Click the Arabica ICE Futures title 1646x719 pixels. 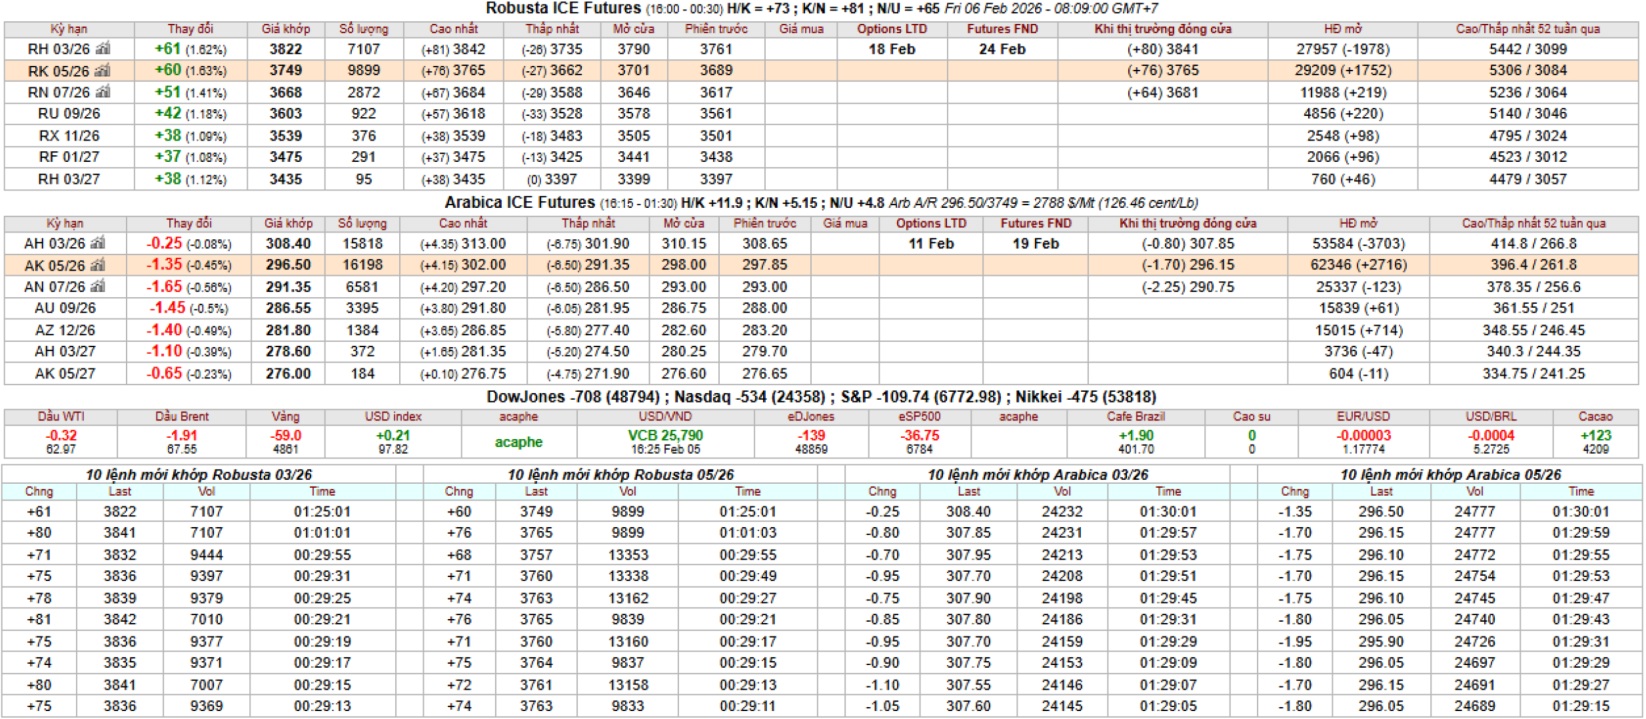520,202
